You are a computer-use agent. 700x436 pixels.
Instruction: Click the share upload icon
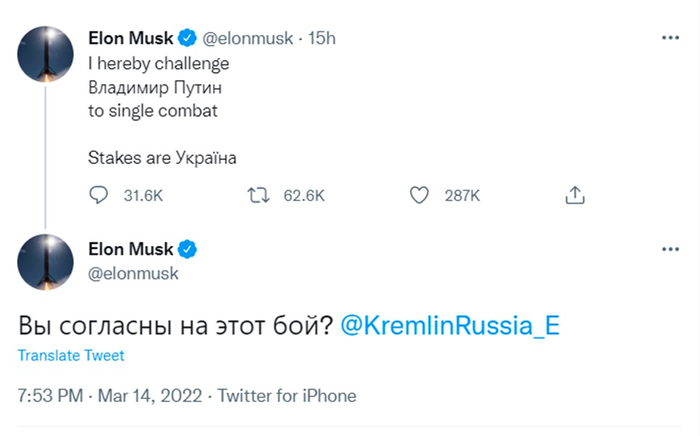pos(575,194)
